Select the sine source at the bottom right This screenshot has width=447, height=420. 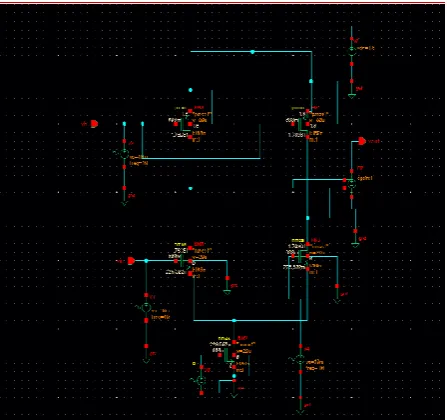300,359
